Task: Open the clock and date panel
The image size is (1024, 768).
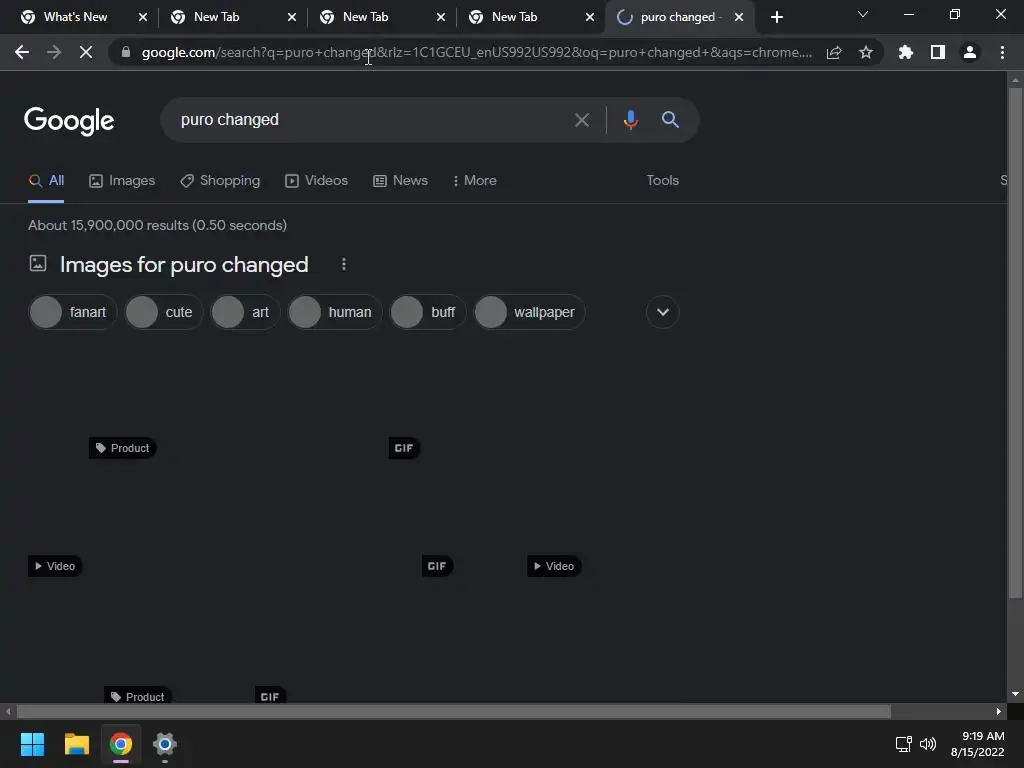Action: pos(977,744)
